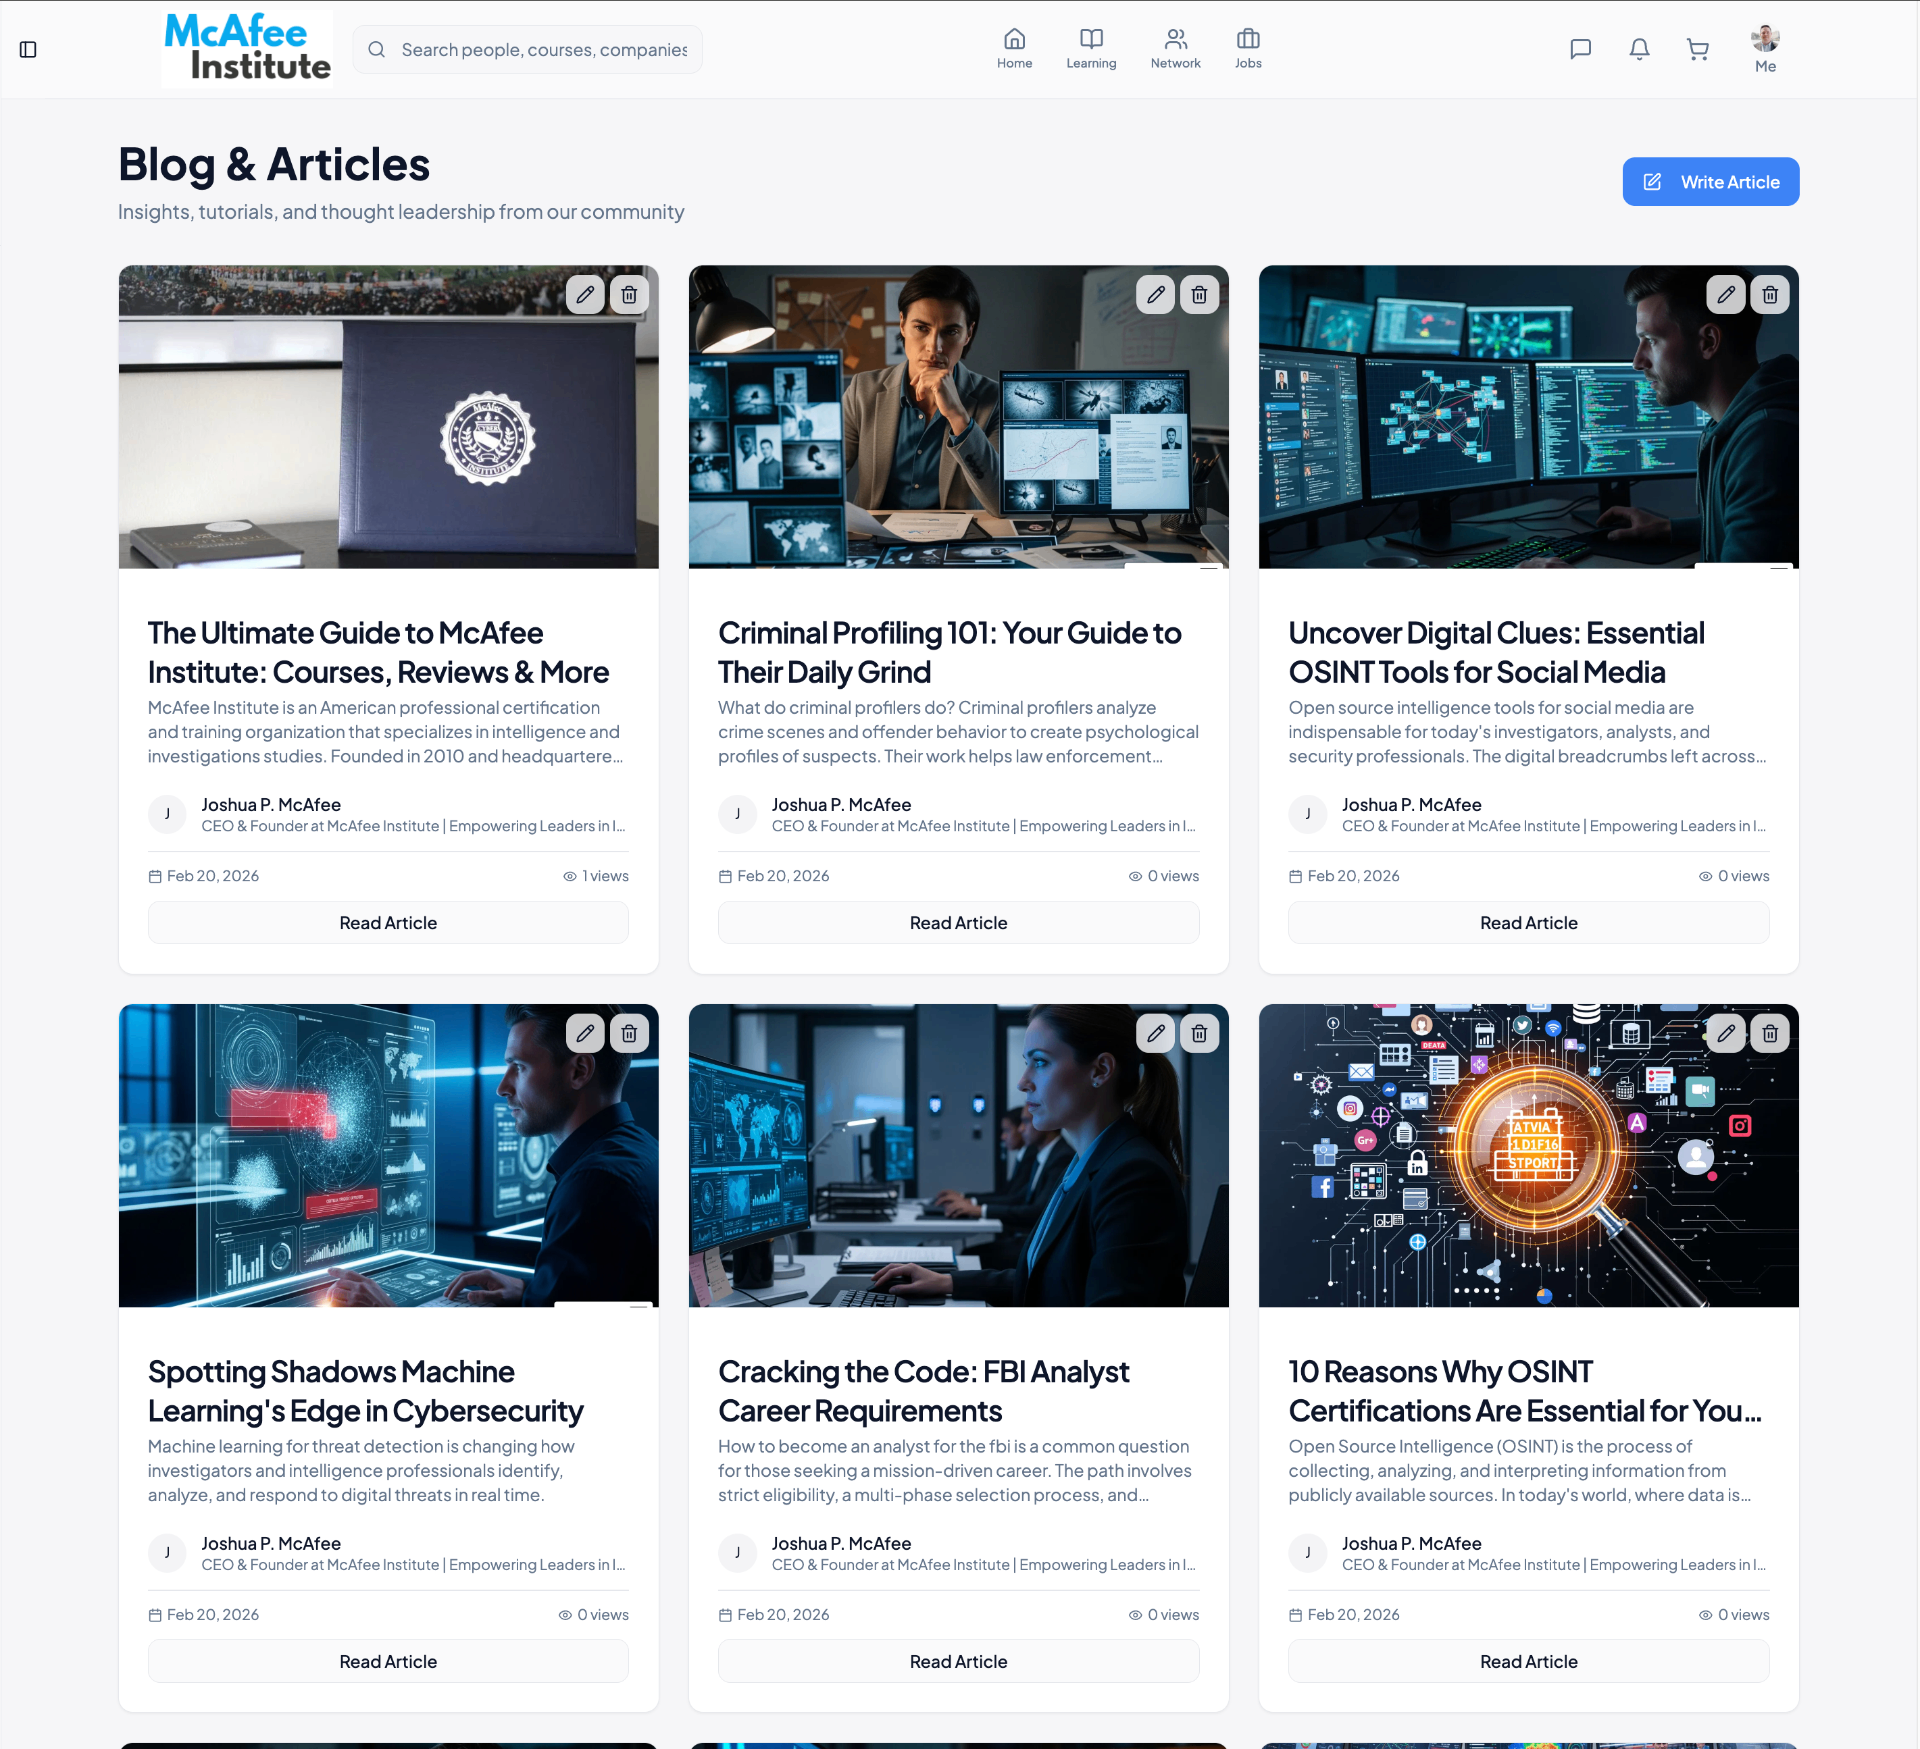Read Article for Spotting Shadows Machine Learning
The height and width of the screenshot is (1749, 1920).
388,1662
